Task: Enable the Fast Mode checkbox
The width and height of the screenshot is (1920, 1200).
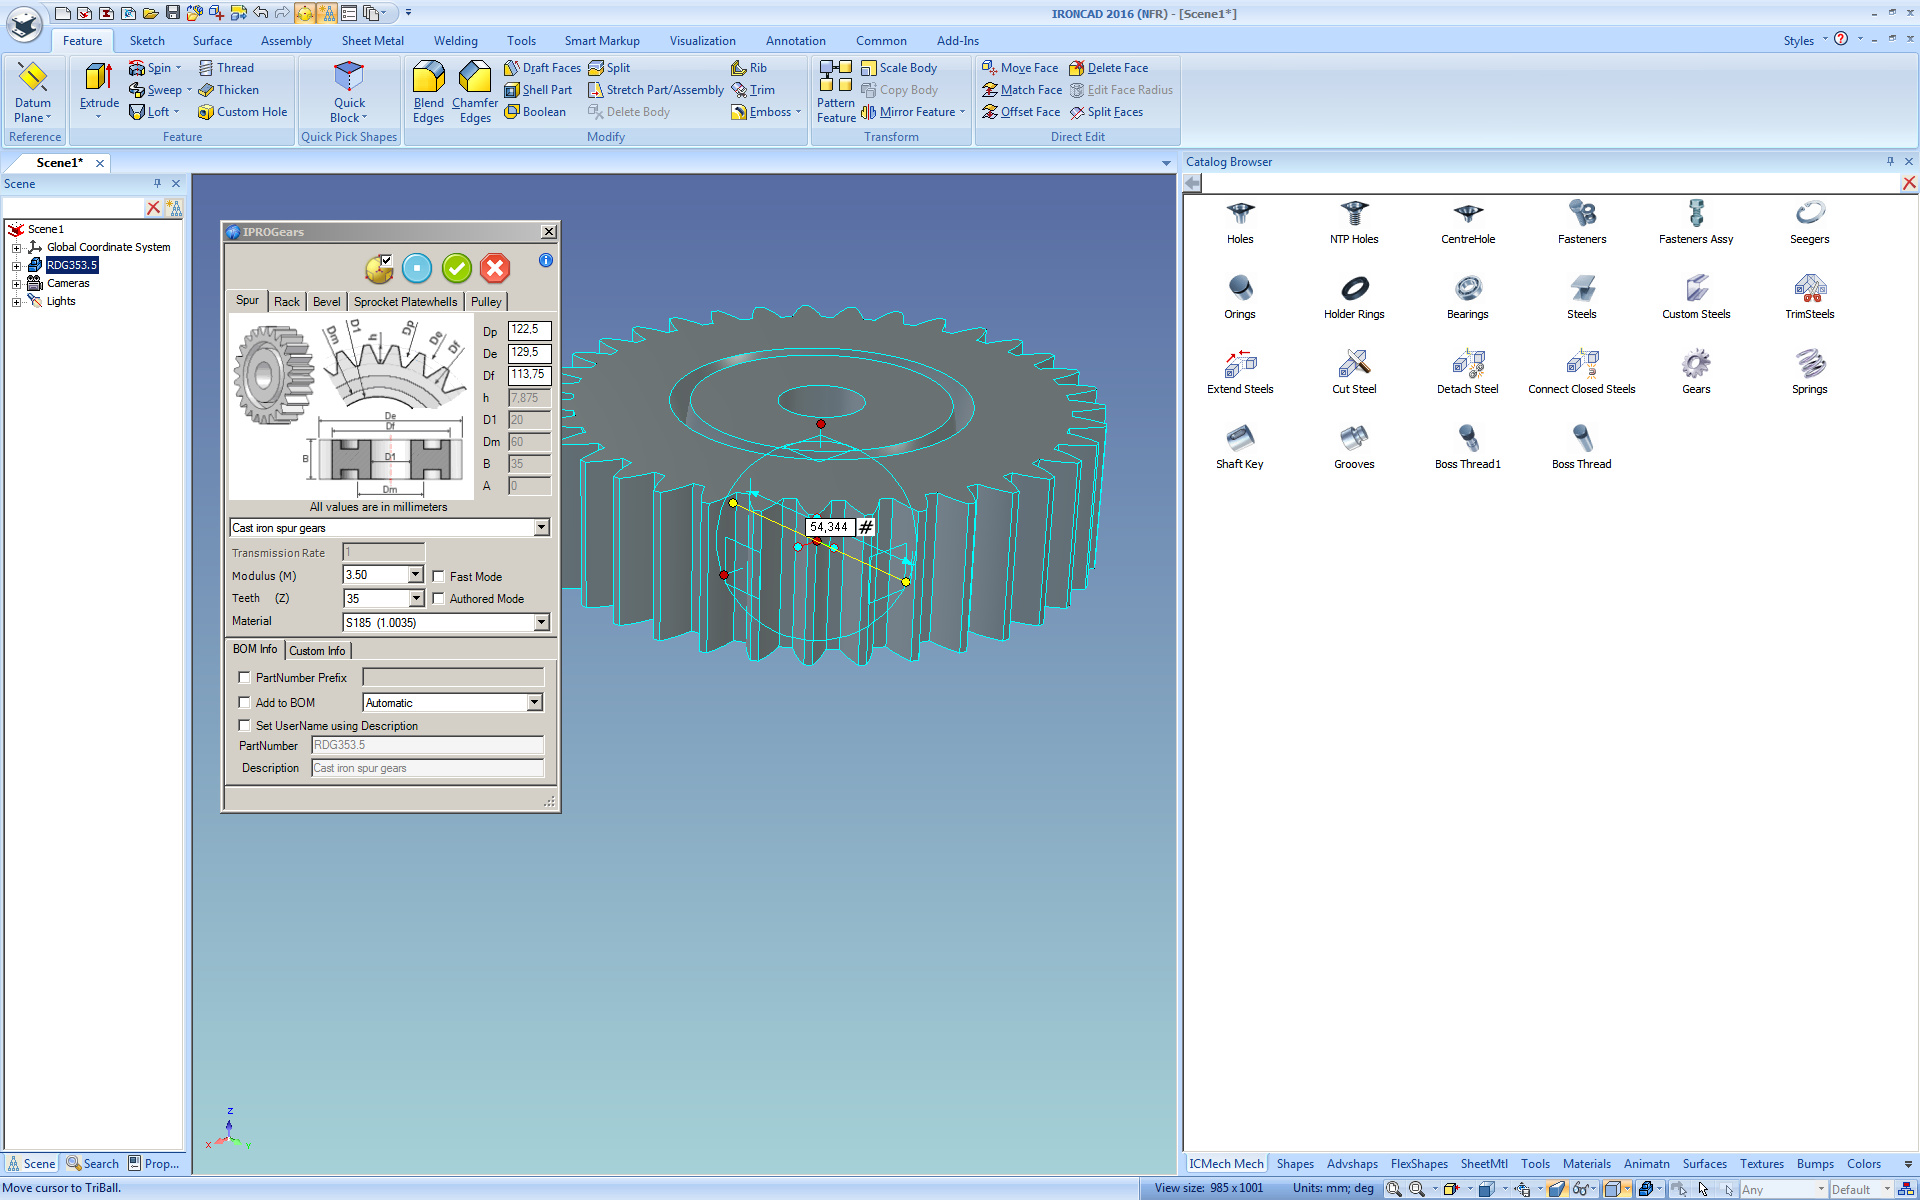Action: tap(439, 577)
